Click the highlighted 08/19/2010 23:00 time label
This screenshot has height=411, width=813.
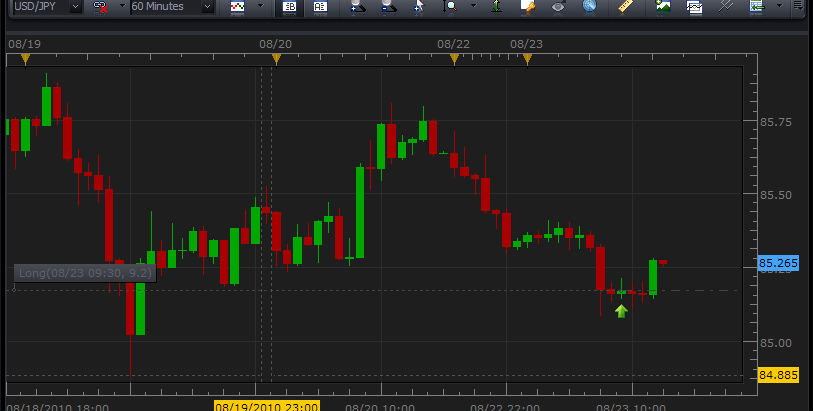tap(267, 406)
